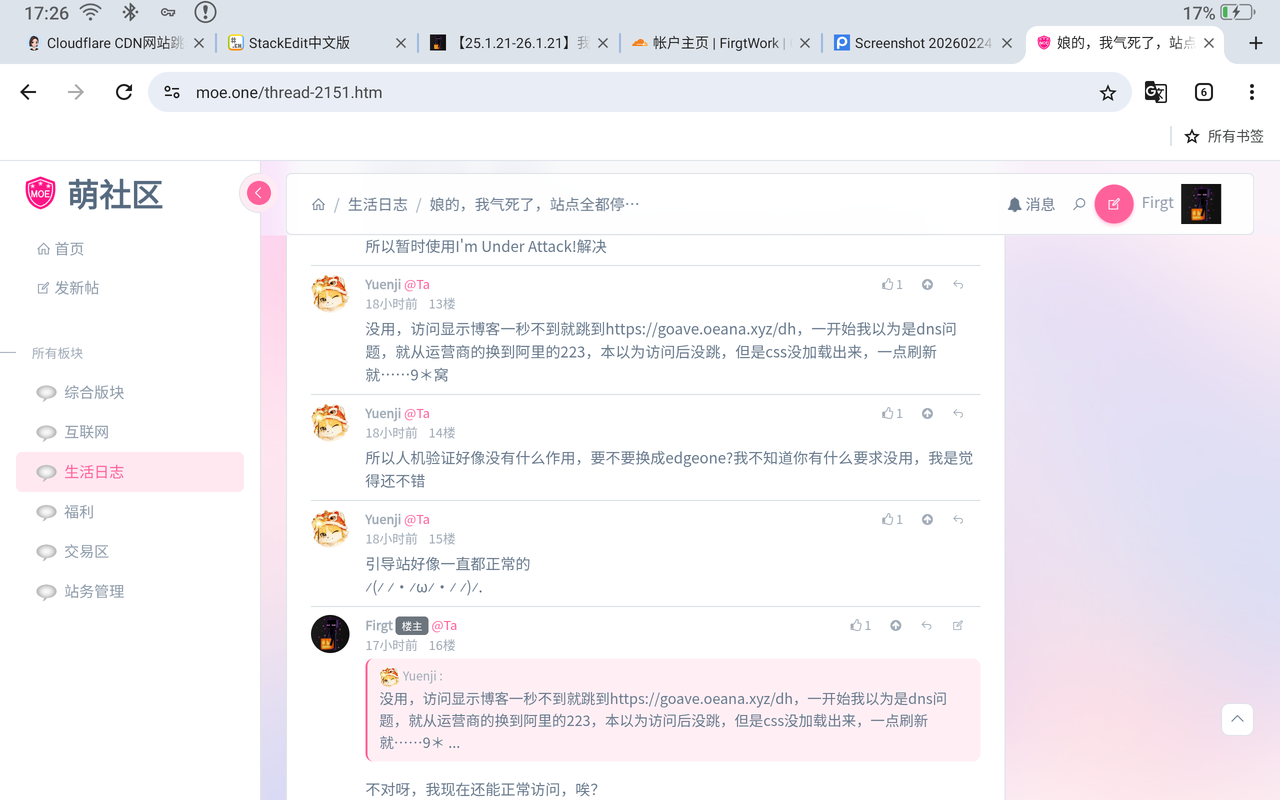The height and width of the screenshot is (800, 1280).
Task: Click the Firgt author name on 16楼
Action: coord(379,626)
